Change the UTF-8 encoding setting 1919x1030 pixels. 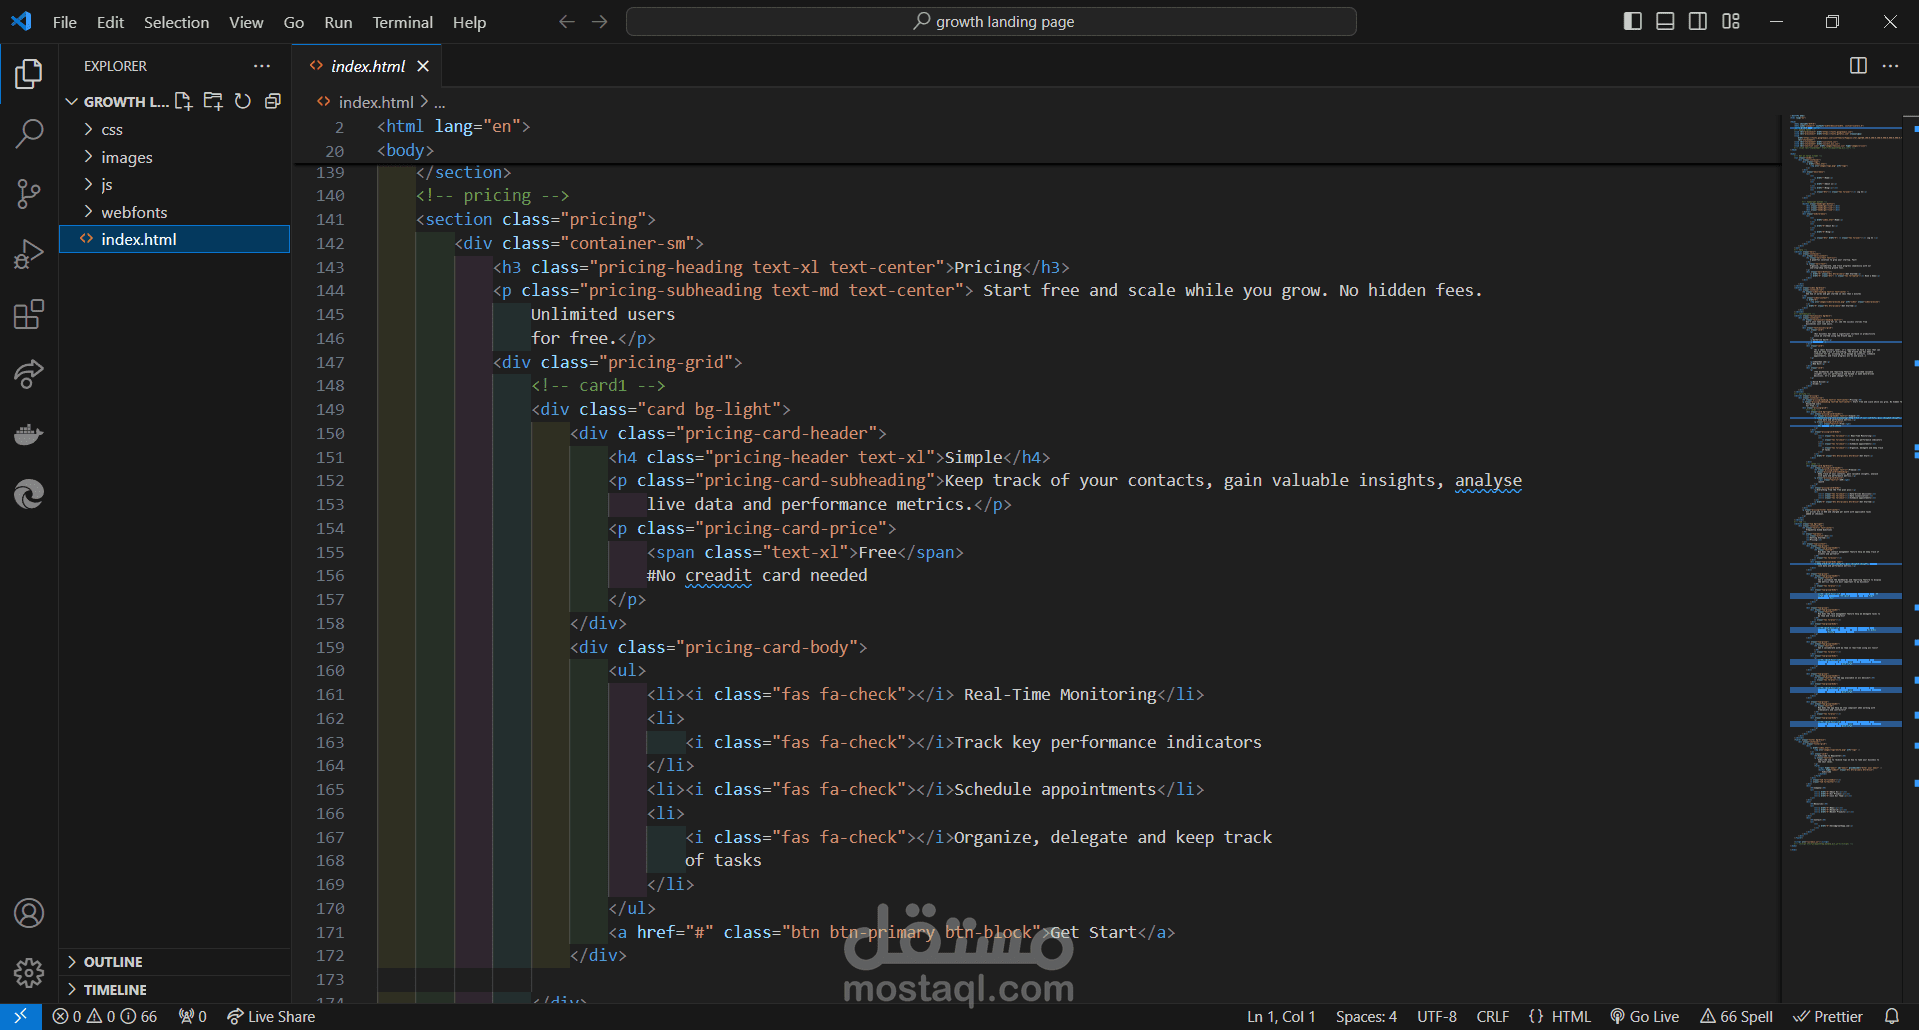tap(1437, 1016)
